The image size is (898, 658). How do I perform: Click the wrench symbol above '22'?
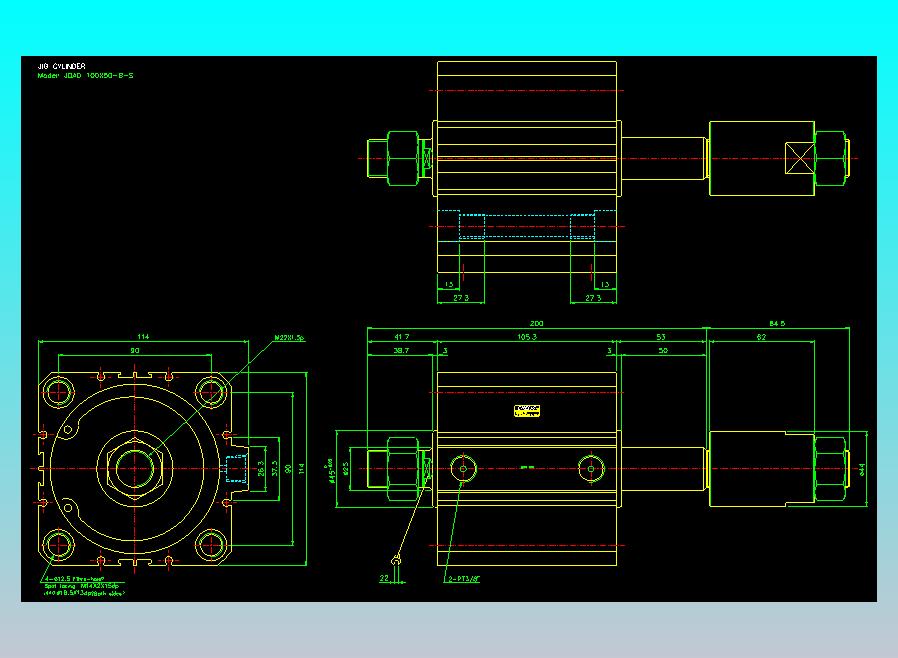click(396, 560)
